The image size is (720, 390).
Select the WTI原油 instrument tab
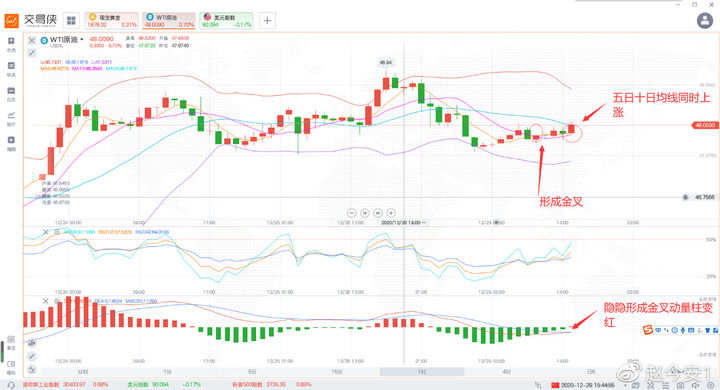(x=169, y=21)
